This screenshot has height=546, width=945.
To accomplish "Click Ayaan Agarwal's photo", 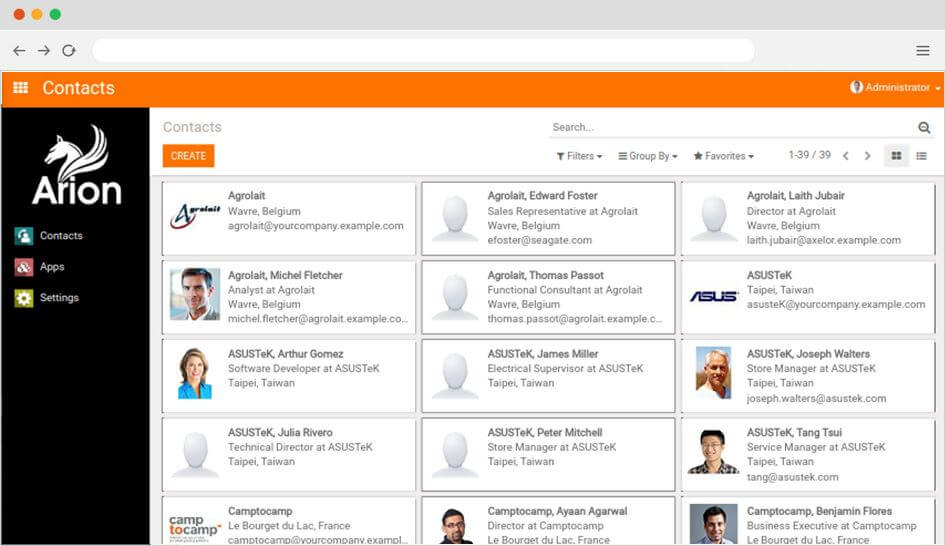I will (455, 526).
